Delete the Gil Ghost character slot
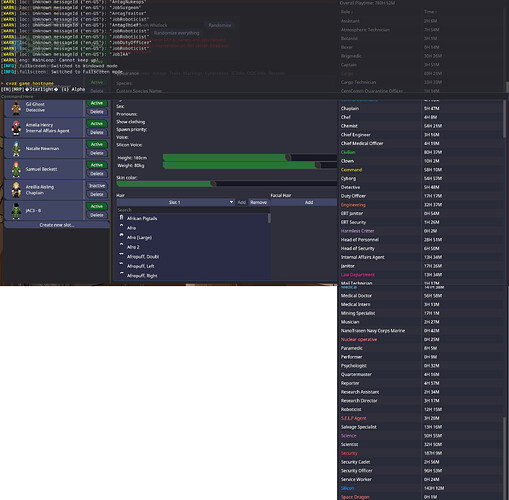This screenshot has width=509, height=500. 97,112
